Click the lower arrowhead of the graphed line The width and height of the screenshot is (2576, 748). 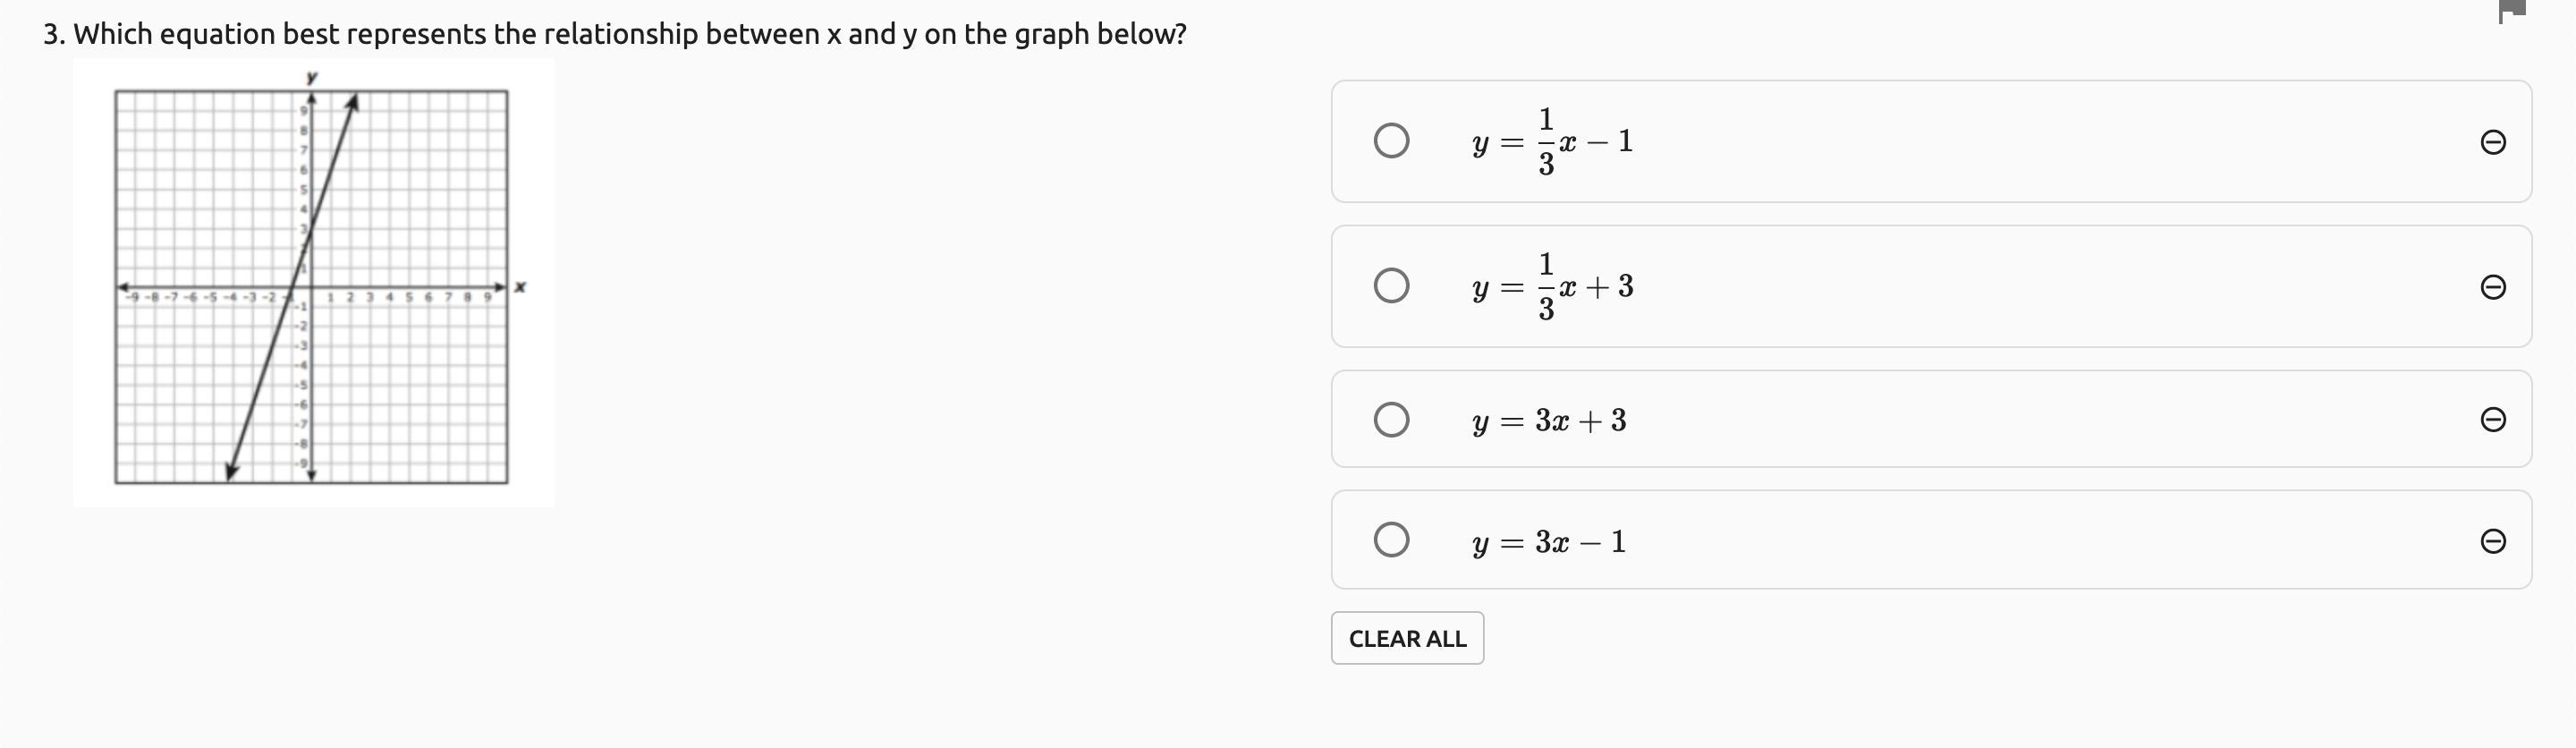[x=232, y=470]
